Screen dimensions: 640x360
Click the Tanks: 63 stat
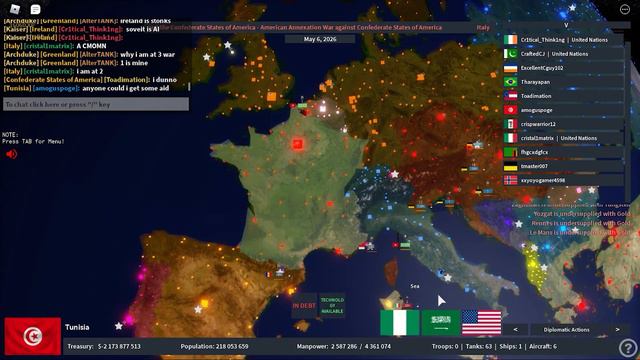coord(479,346)
